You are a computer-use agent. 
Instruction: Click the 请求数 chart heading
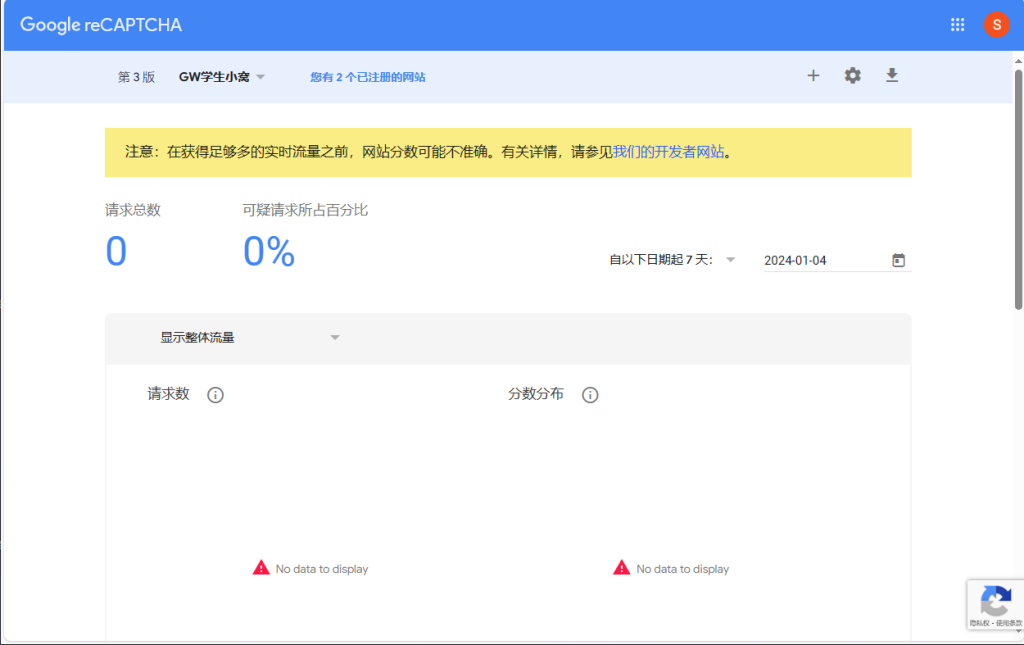coord(168,394)
